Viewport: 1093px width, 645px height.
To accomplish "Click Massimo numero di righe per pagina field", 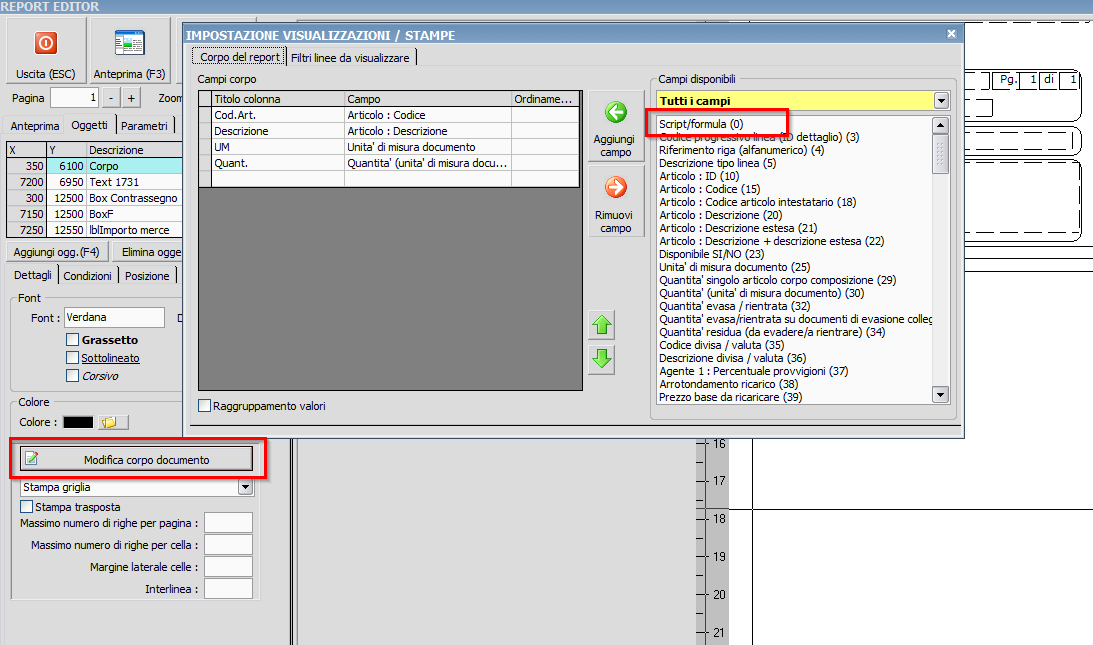I will pyautogui.click(x=228, y=523).
